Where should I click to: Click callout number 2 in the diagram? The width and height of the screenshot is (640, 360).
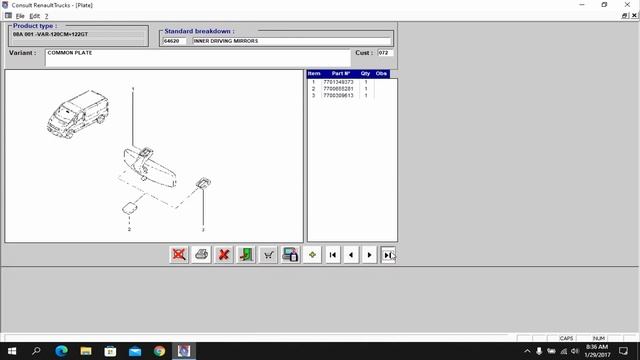point(129,229)
